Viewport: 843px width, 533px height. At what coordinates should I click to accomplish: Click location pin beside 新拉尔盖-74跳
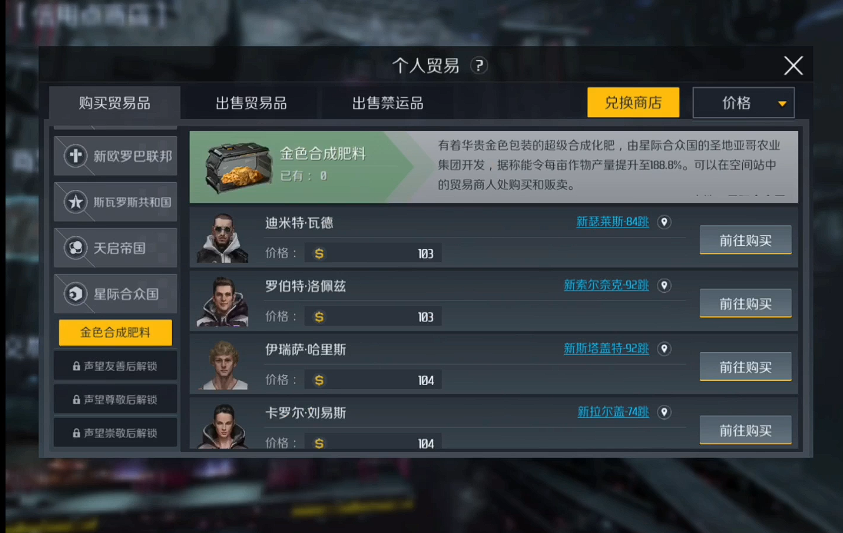click(x=665, y=413)
